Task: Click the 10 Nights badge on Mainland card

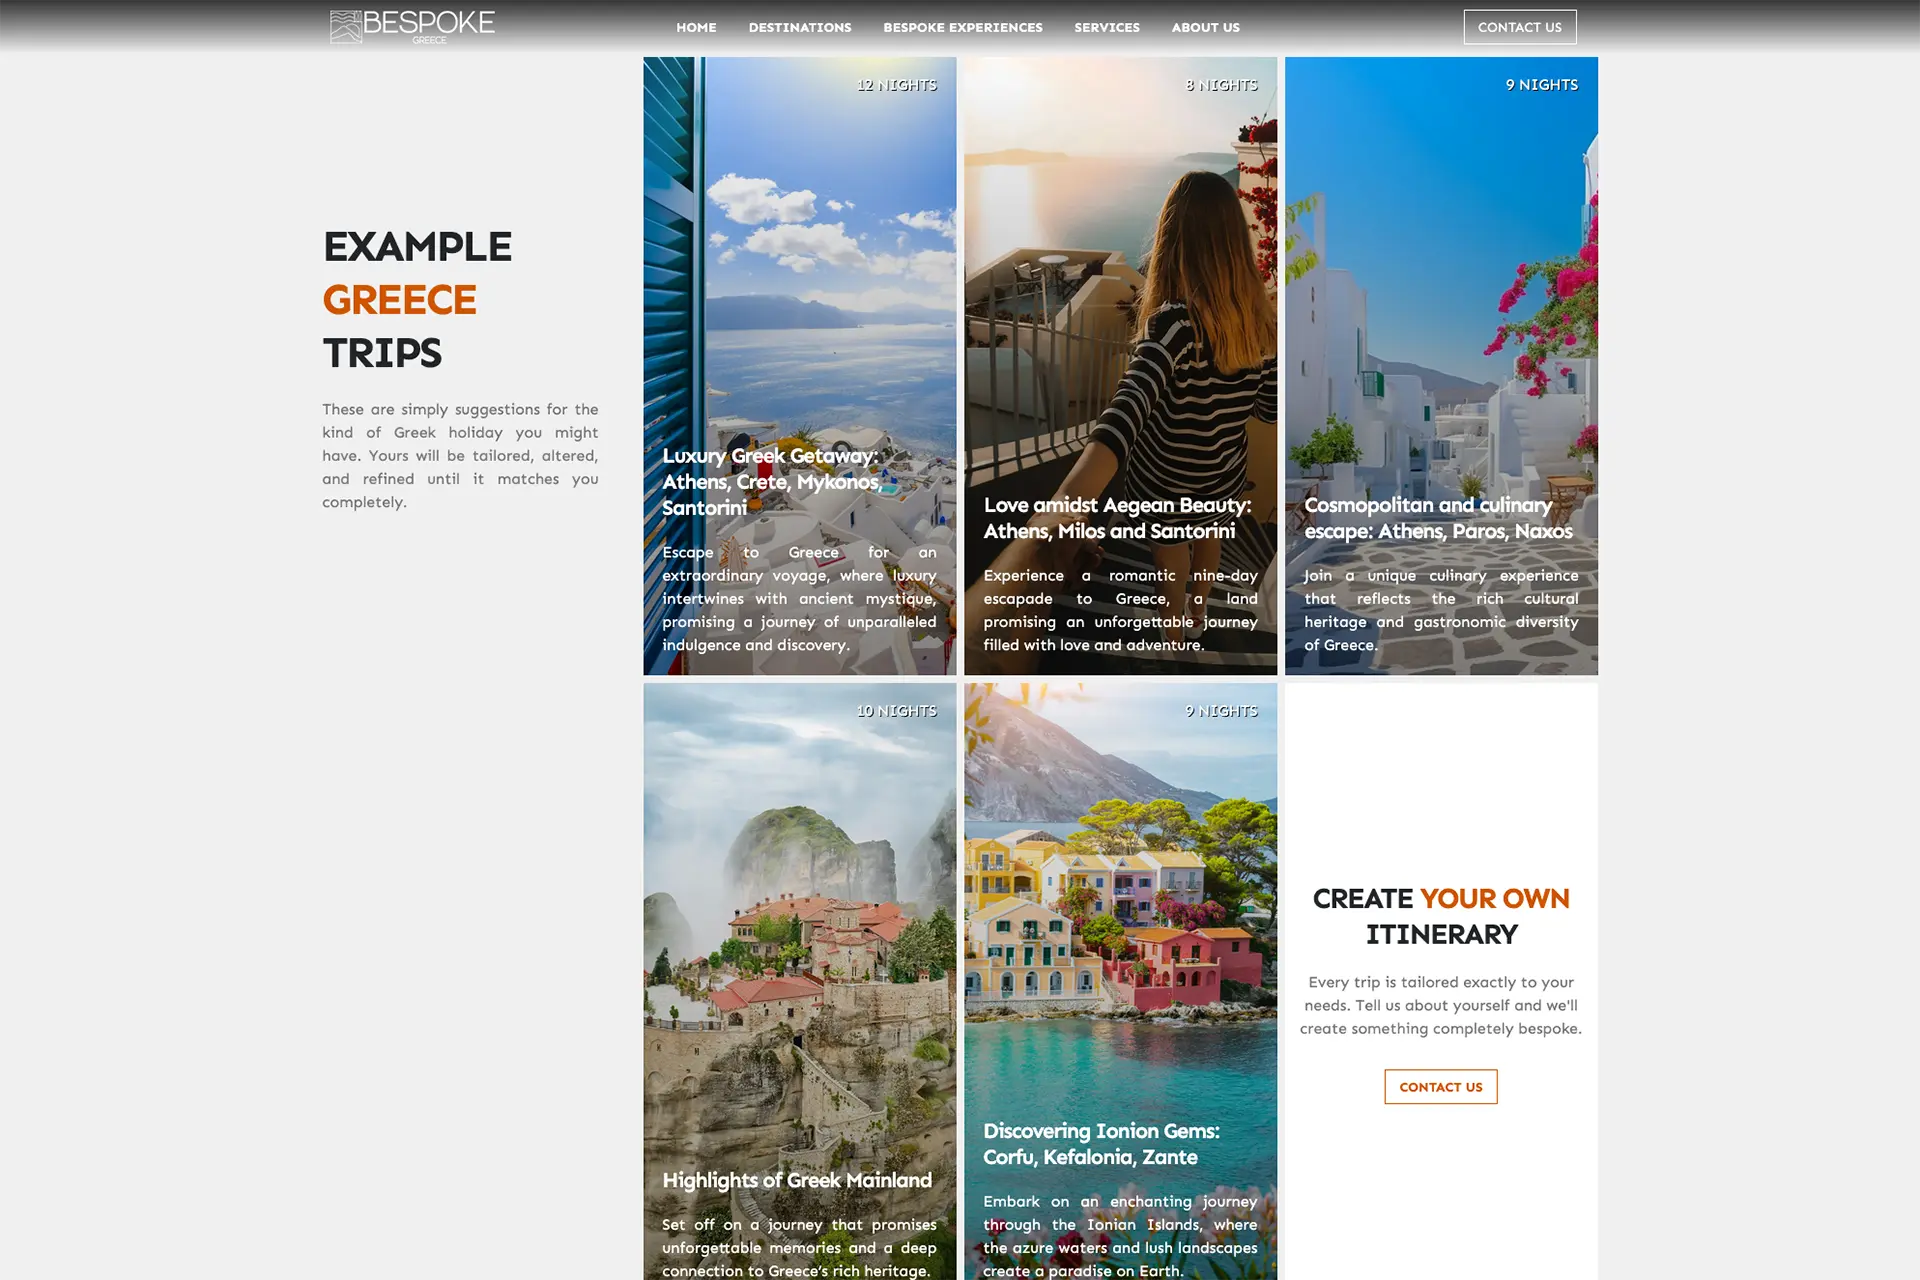Action: point(896,711)
